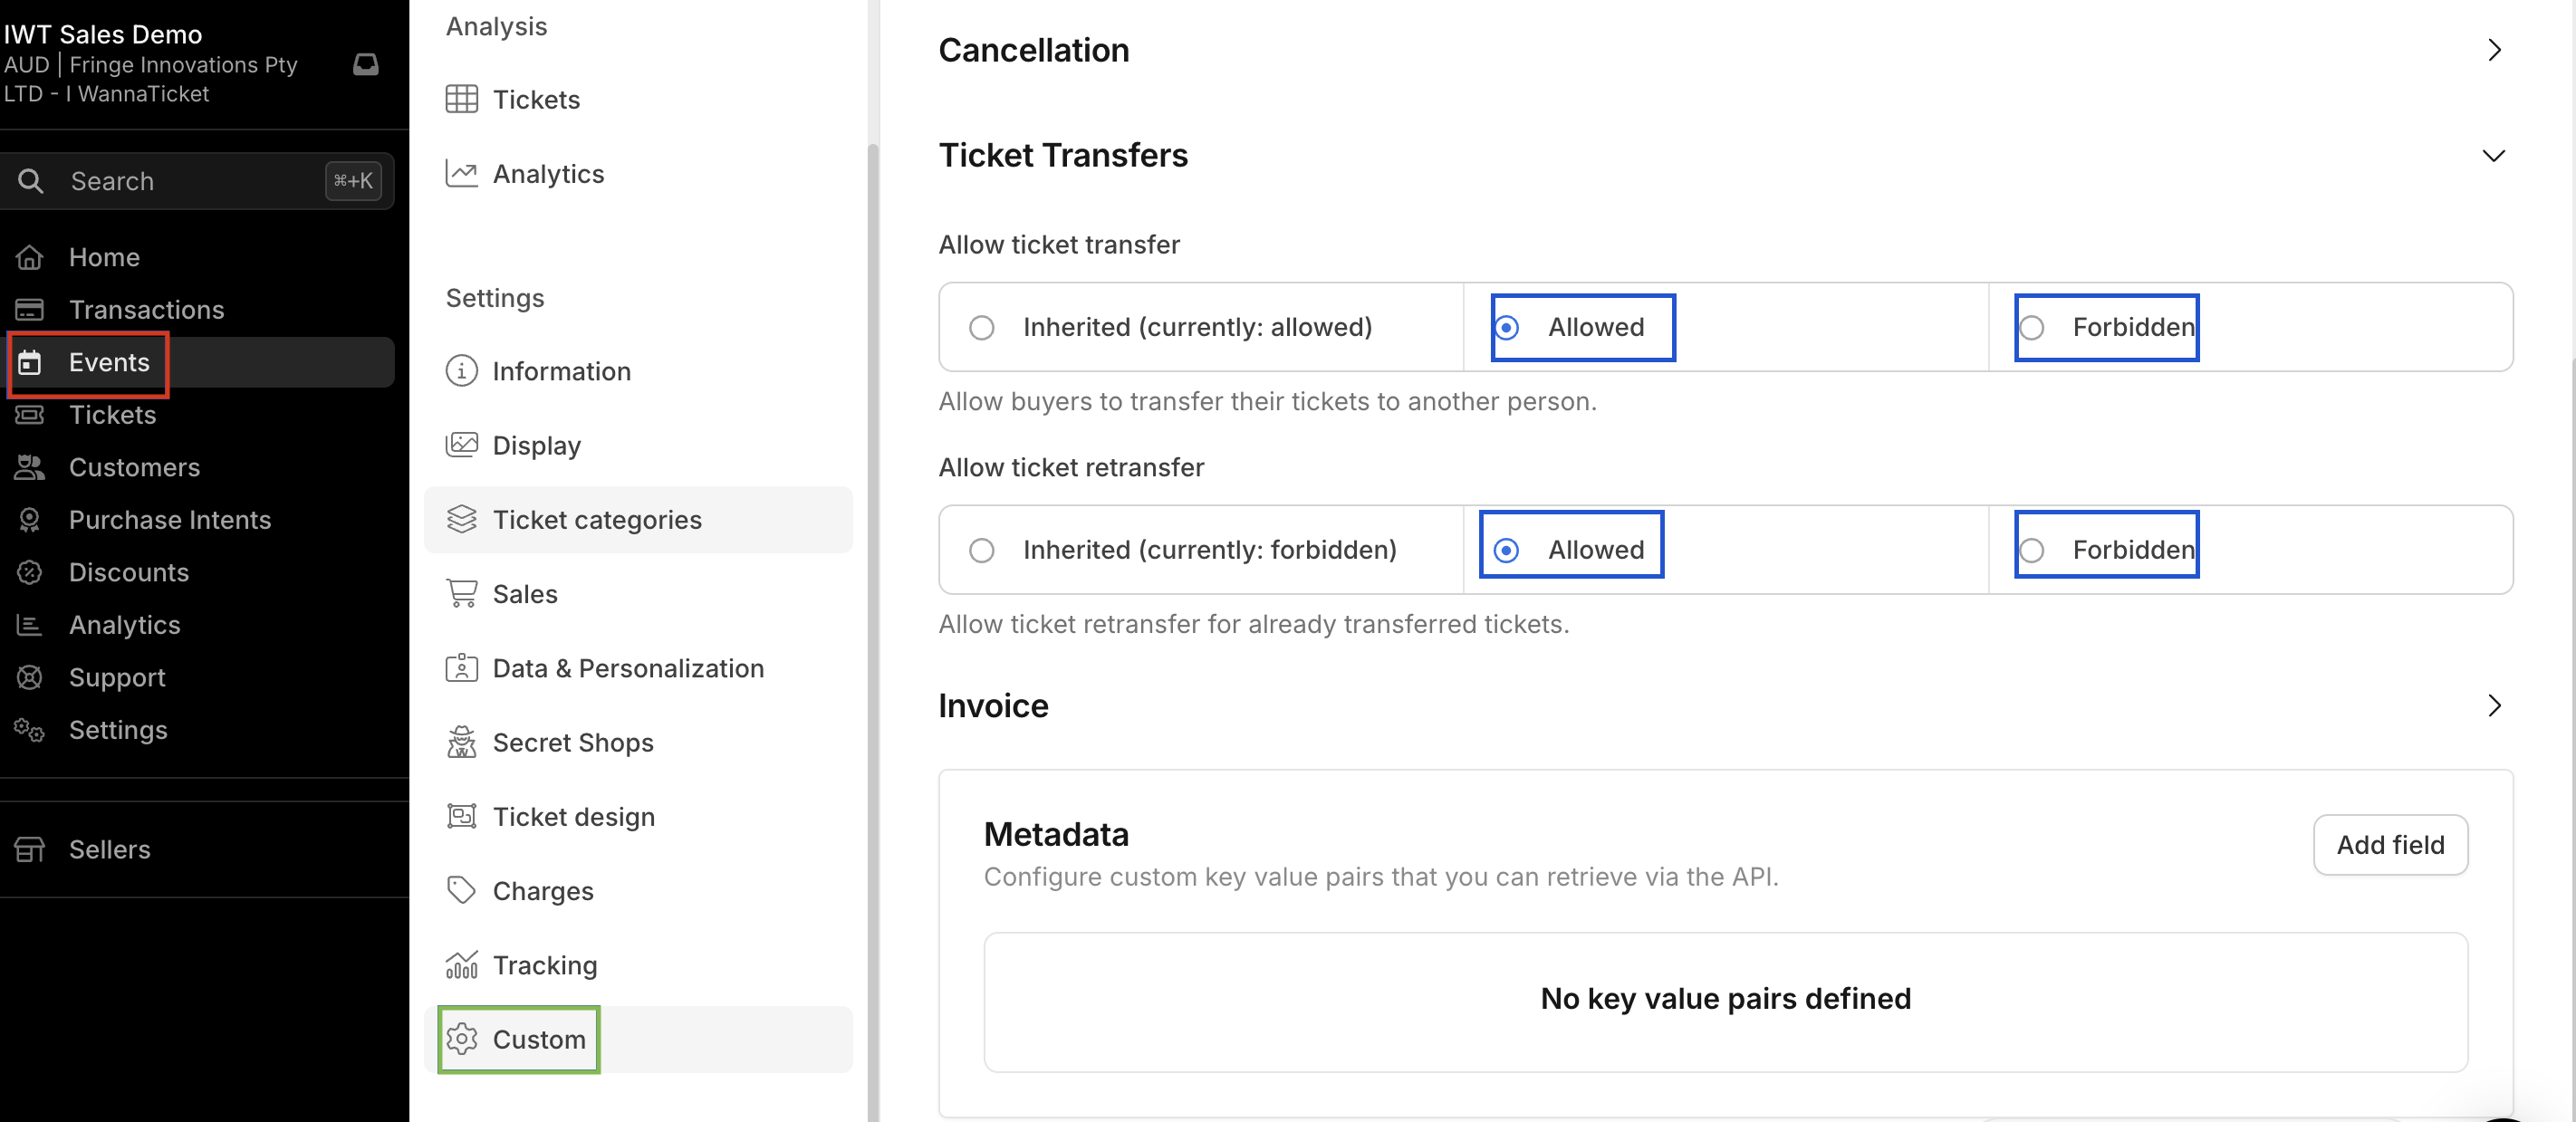Open Ticket categories settings

point(597,520)
